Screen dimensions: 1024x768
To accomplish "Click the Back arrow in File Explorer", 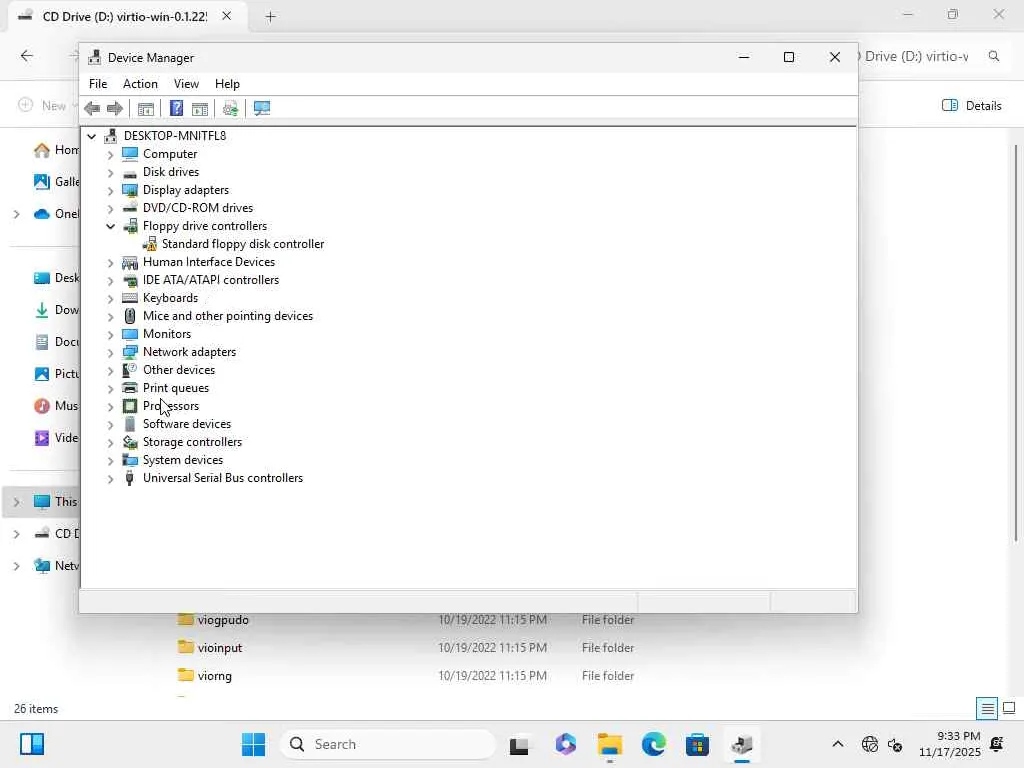I will [27, 56].
